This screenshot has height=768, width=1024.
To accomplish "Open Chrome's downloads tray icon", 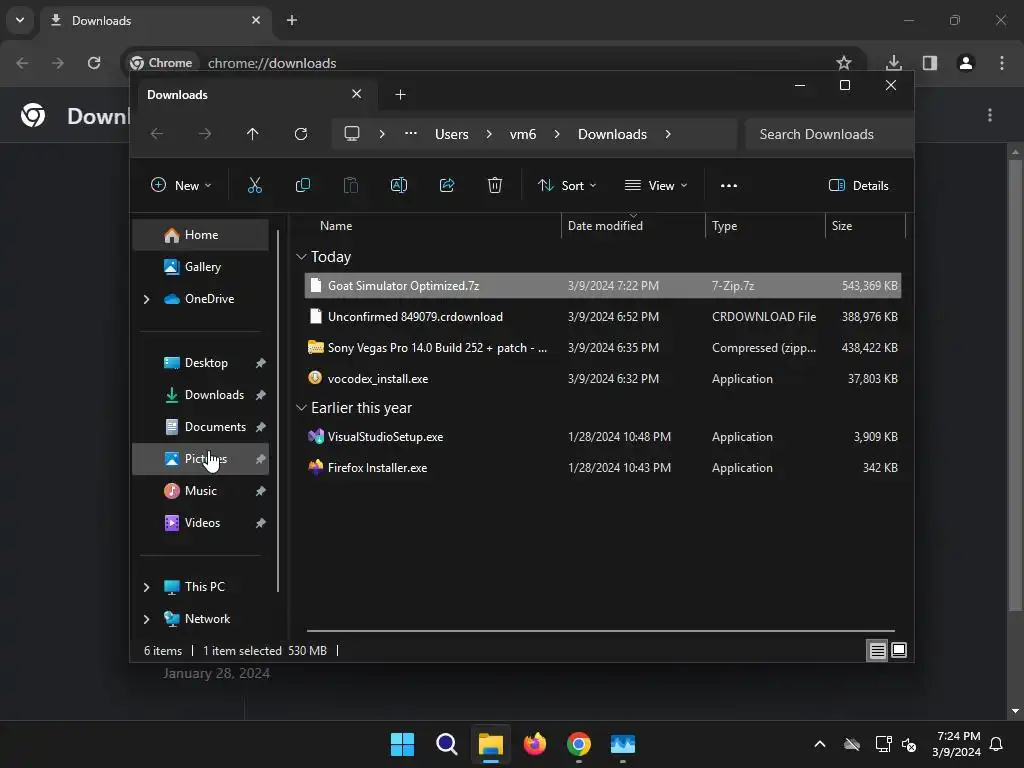I will click(894, 63).
